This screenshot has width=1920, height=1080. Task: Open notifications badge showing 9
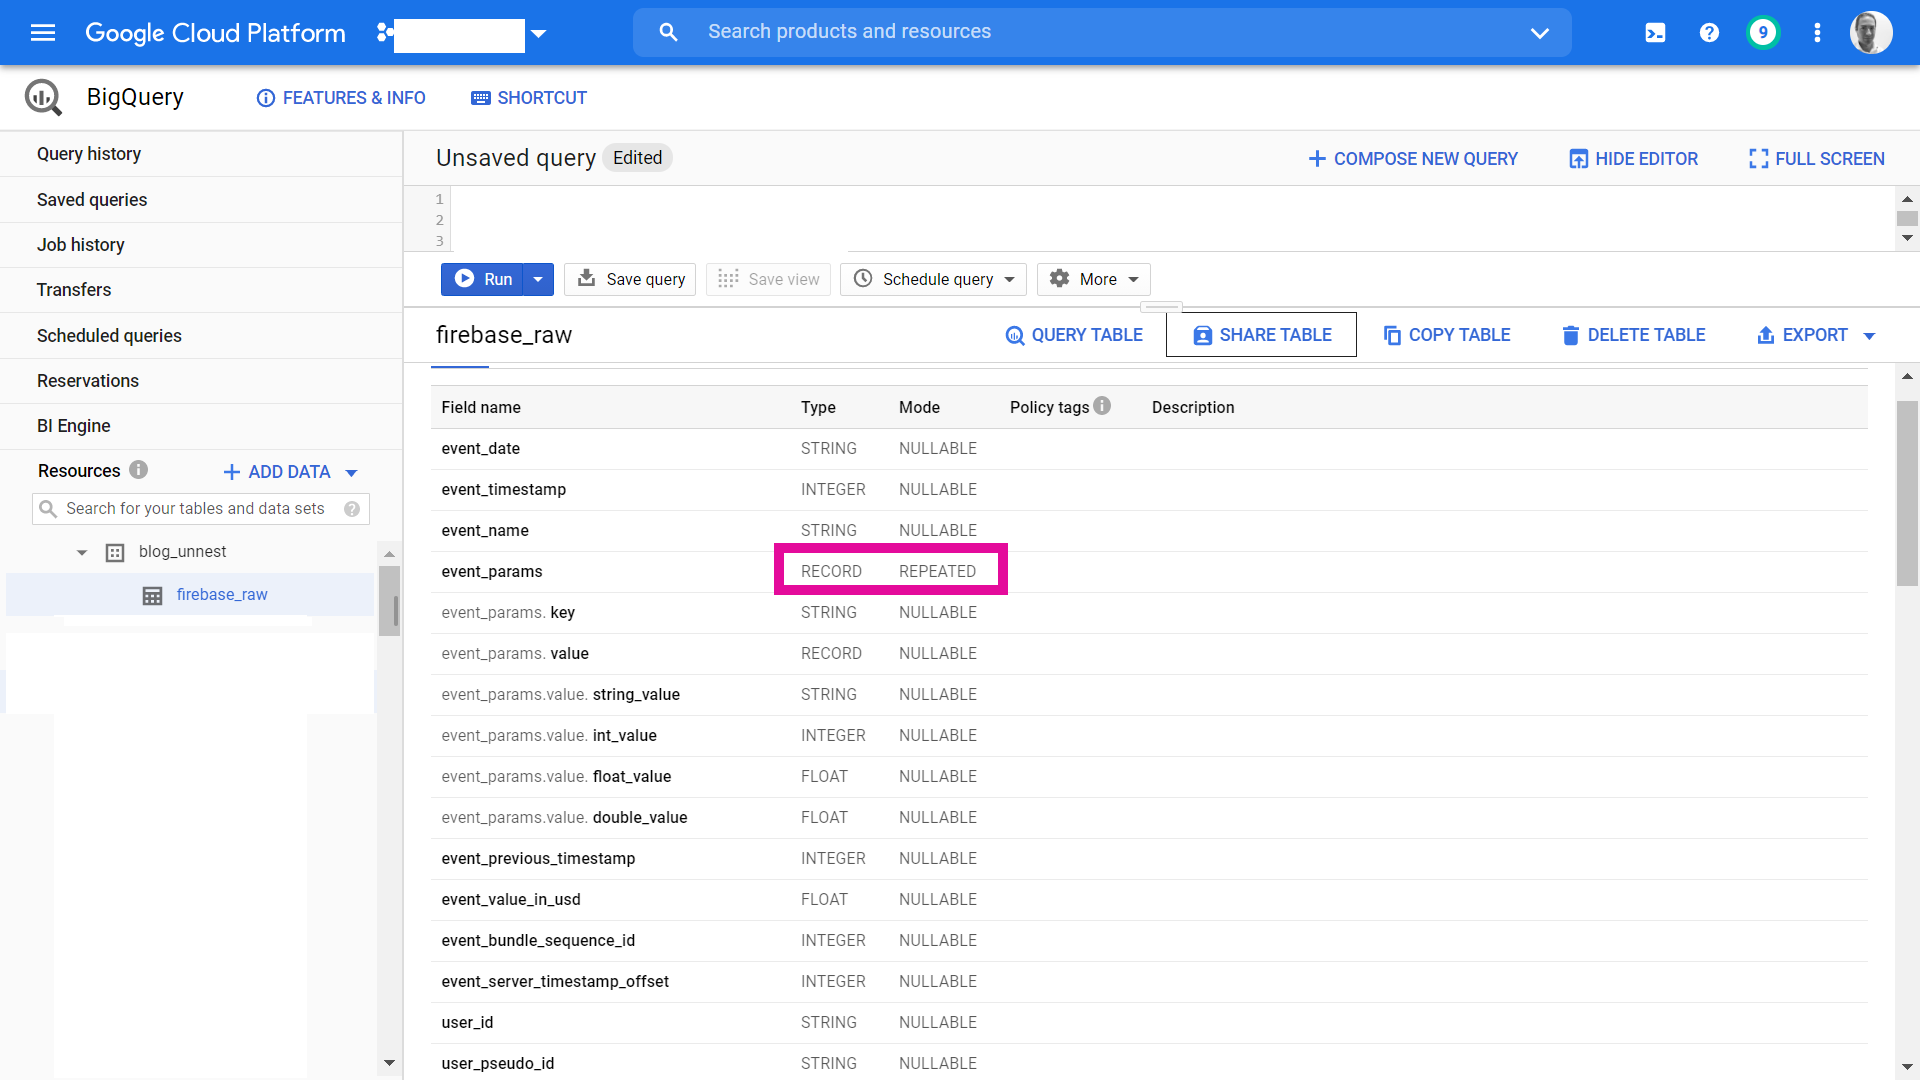[1763, 33]
